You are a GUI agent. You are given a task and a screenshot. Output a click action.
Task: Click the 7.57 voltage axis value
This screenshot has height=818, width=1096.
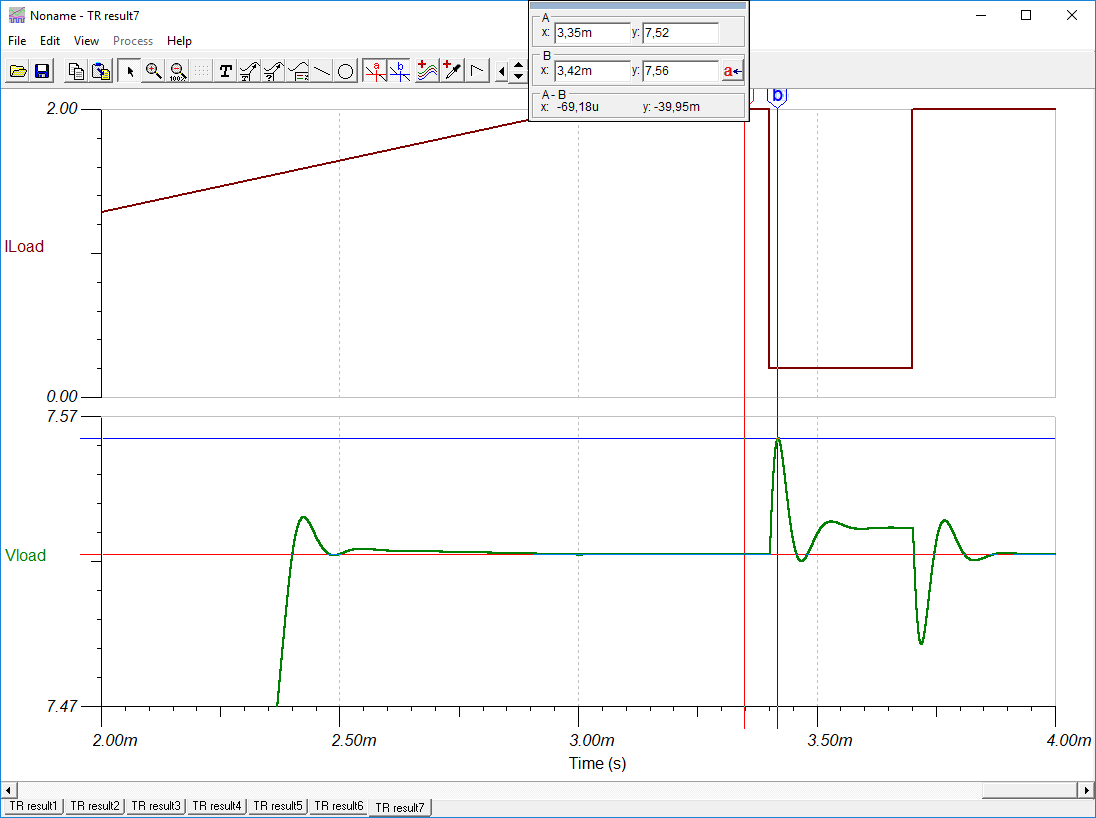tap(62, 417)
